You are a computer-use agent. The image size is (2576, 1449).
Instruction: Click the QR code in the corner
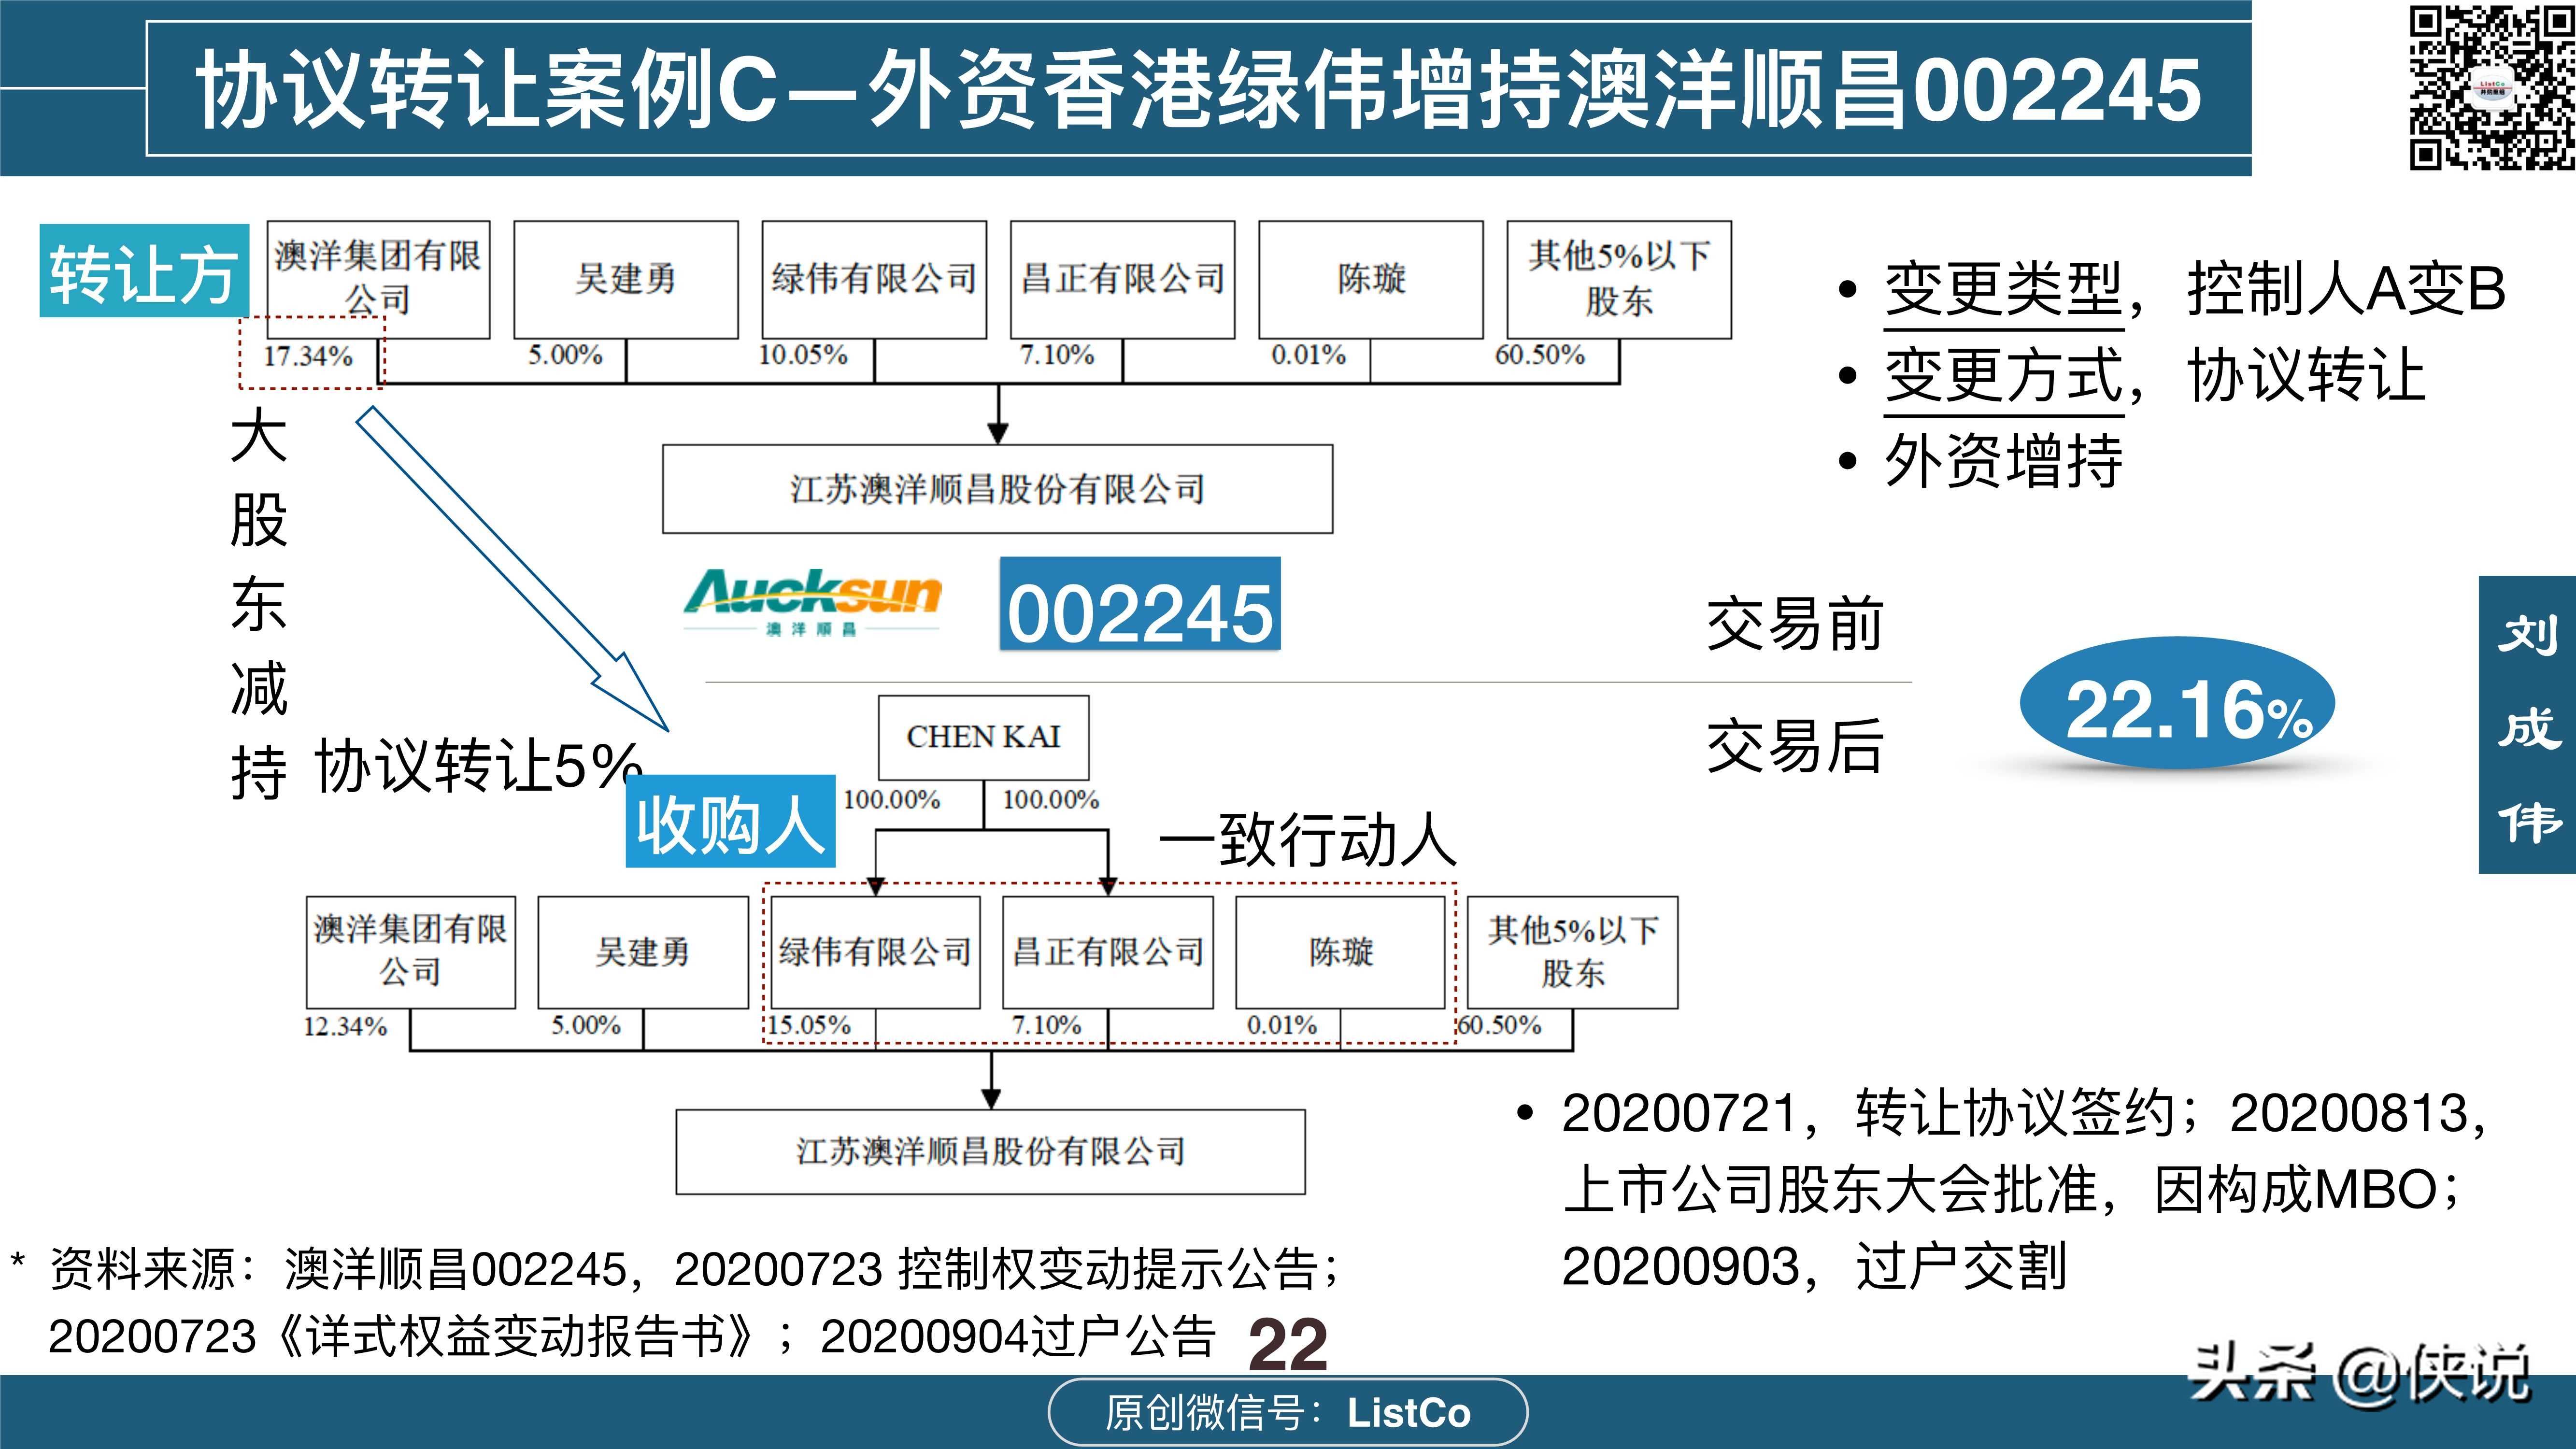tap(2491, 87)
